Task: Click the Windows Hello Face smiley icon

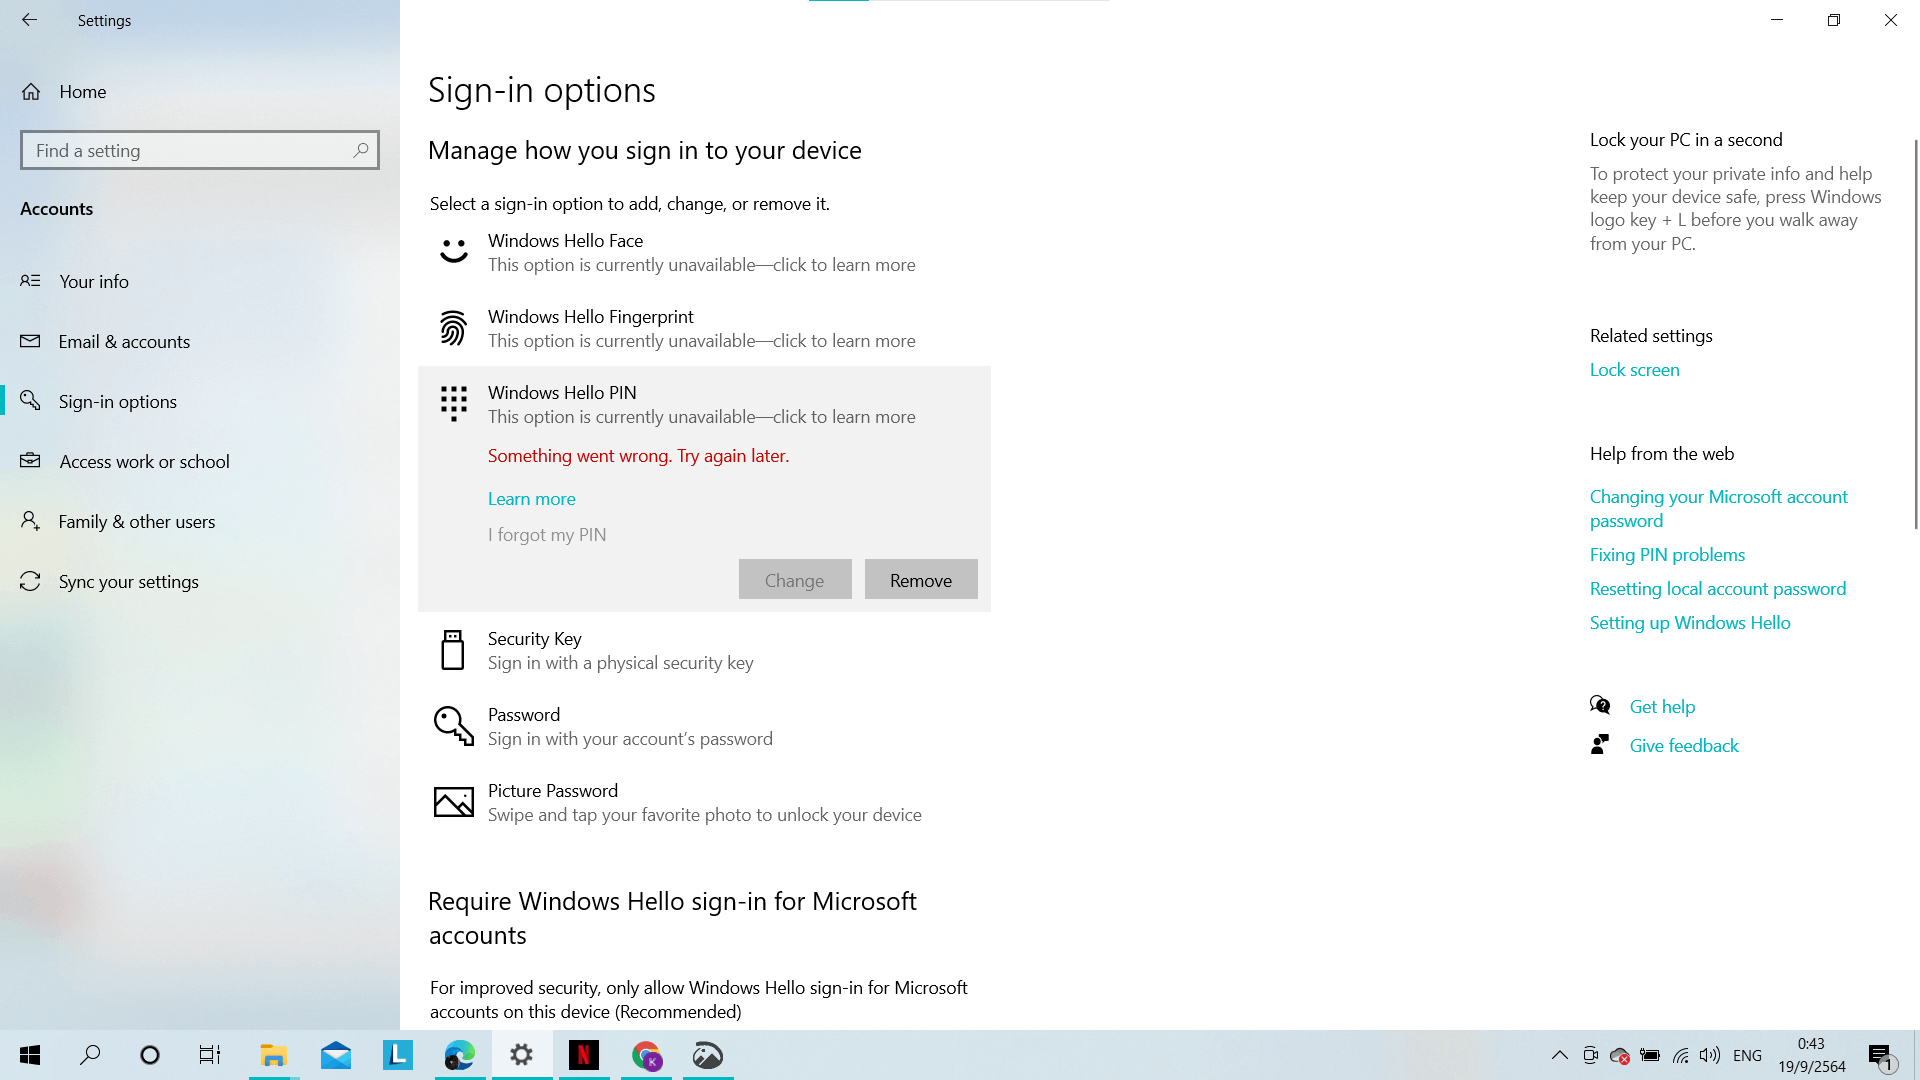Action: click(453, 252)
